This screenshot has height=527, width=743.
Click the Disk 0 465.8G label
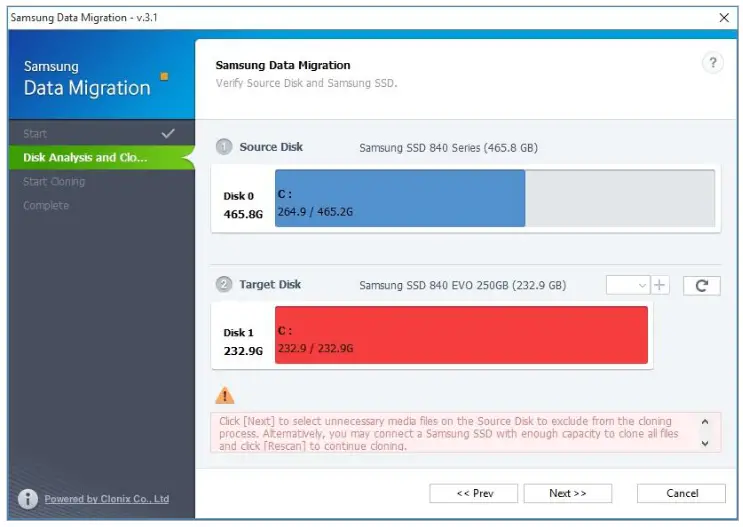click(243, 205)
